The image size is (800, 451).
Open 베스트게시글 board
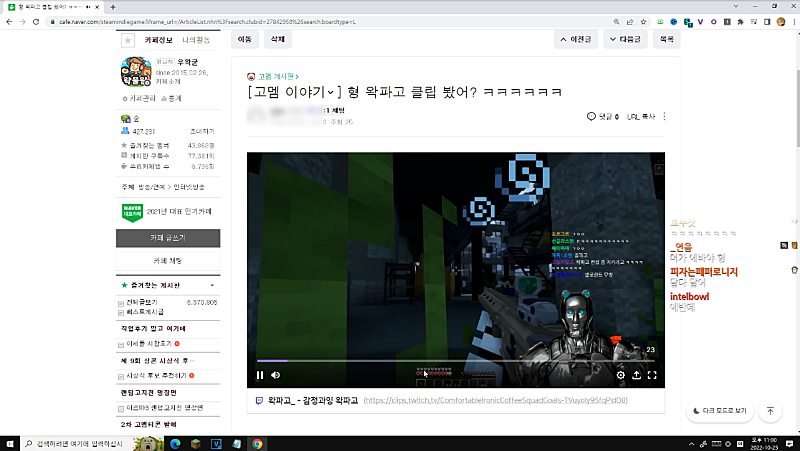145,312
